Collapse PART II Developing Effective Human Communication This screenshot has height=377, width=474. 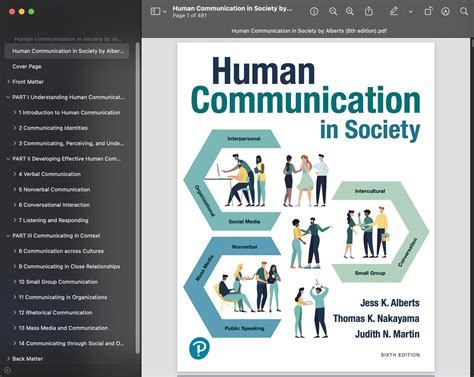point(8,159)
